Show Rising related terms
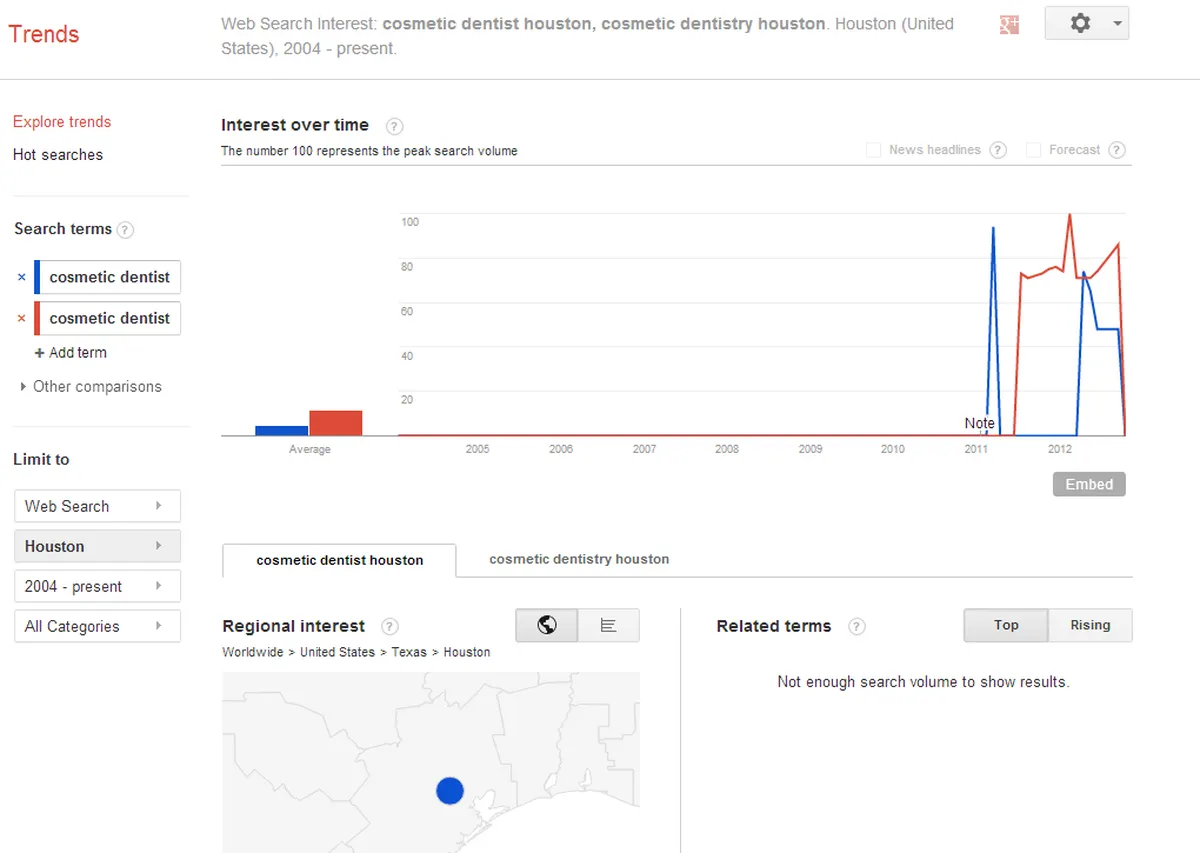 1090,625
